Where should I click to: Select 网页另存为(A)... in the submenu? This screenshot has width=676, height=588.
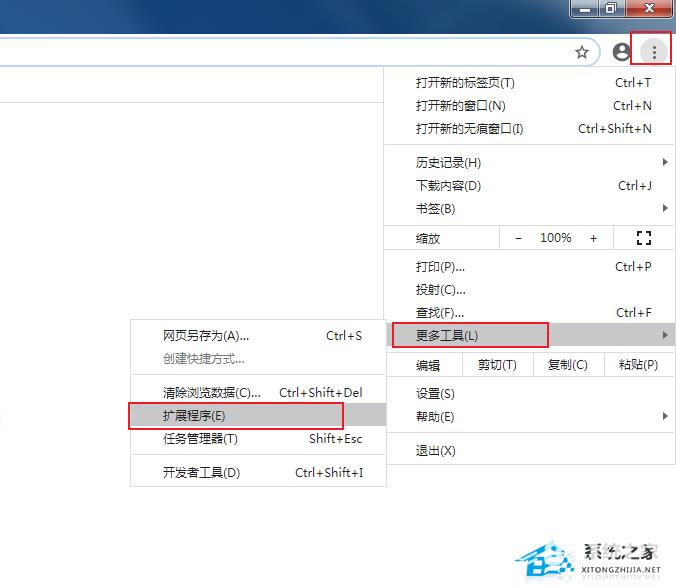pos(258,335)
